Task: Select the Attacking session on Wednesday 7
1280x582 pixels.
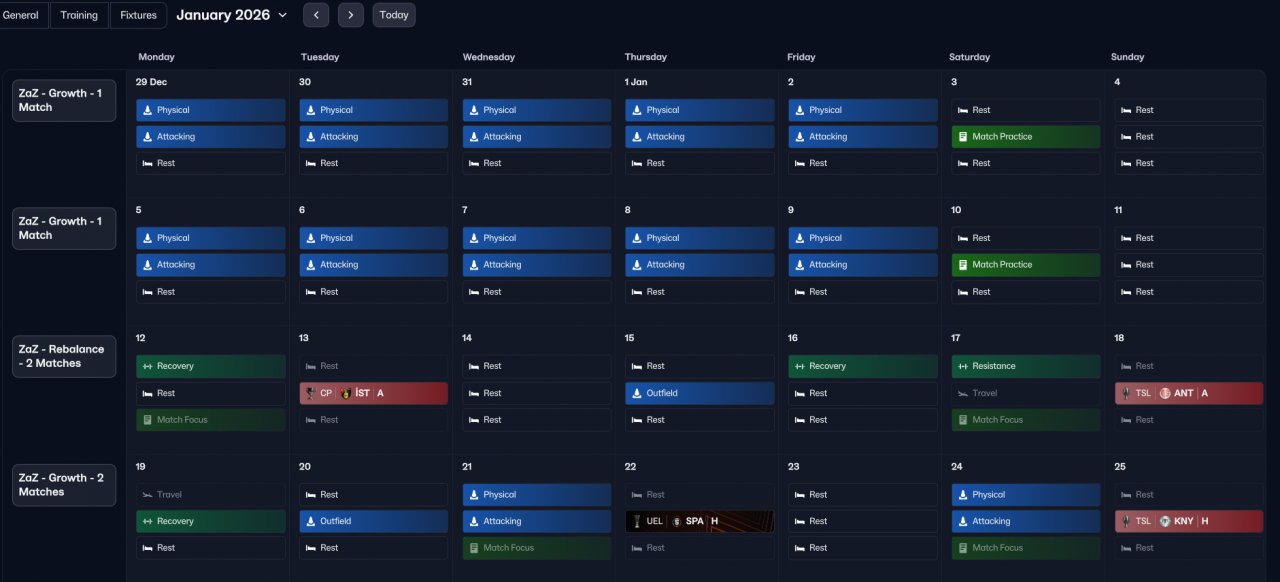Action: [537, 265]
